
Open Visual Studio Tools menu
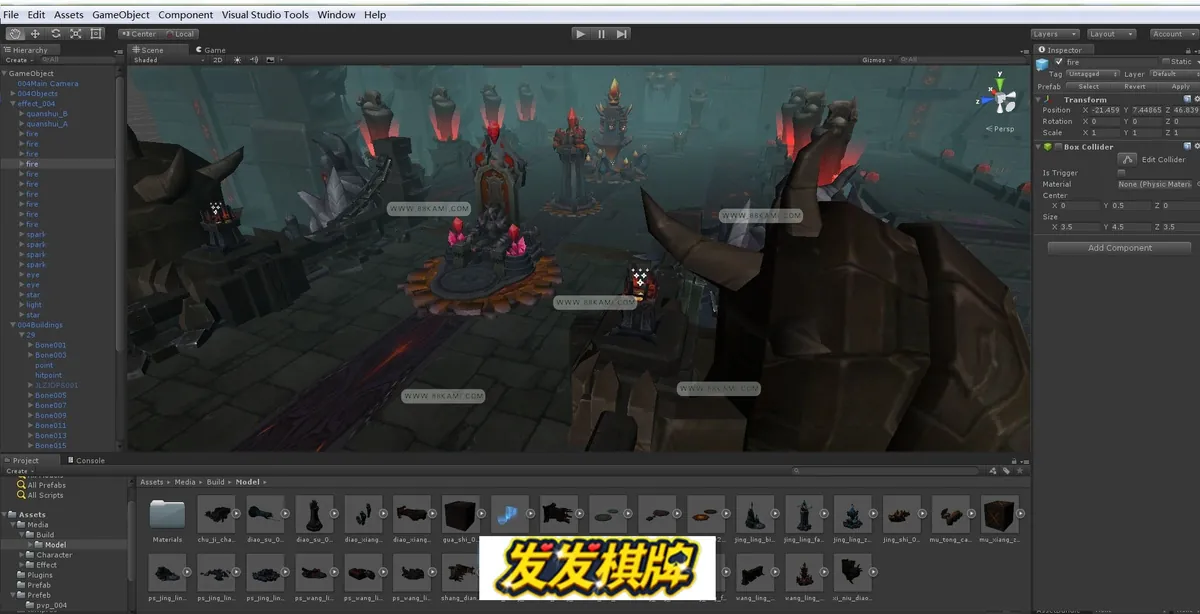point(265,15)
